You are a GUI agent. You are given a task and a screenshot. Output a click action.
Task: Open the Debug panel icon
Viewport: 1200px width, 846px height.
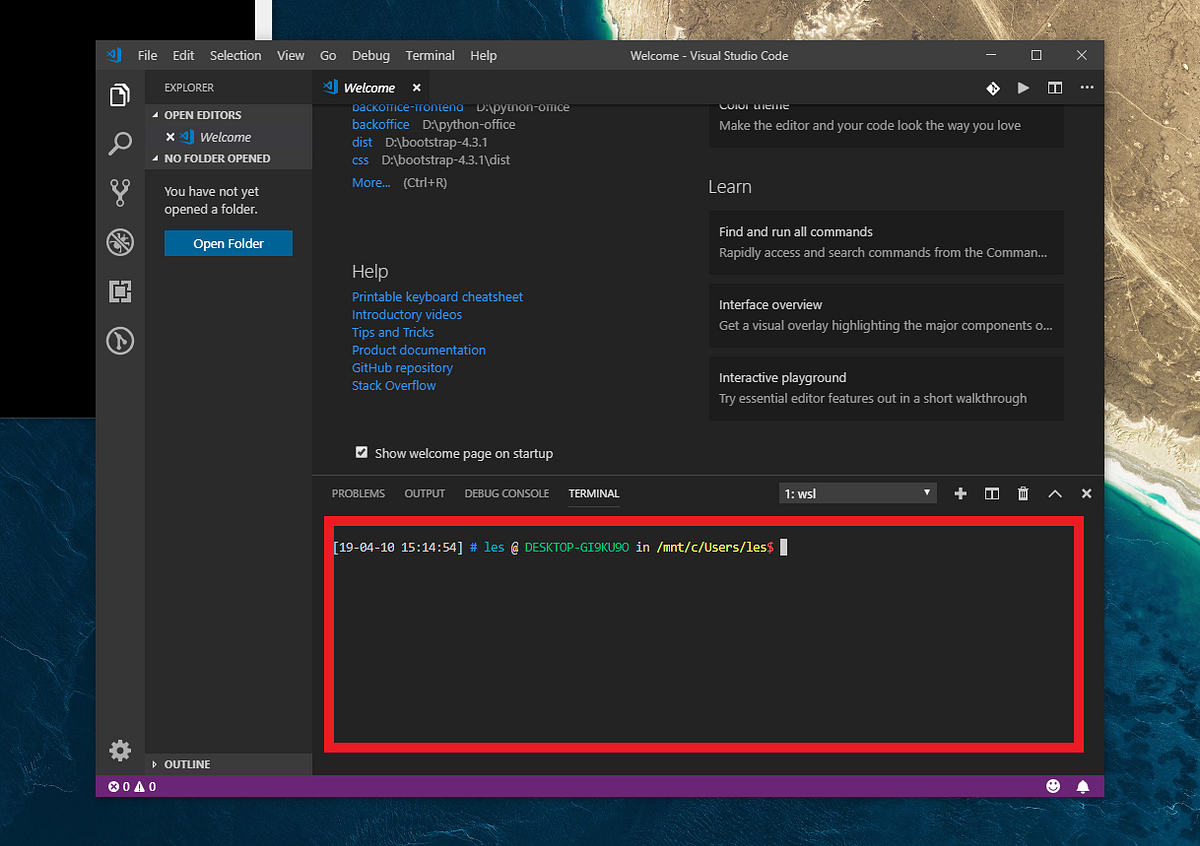point(120,242)
